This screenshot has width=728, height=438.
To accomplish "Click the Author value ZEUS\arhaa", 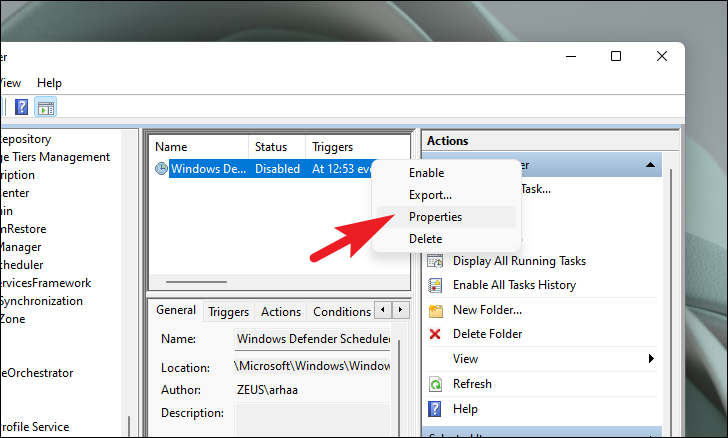I will point(267,390).
